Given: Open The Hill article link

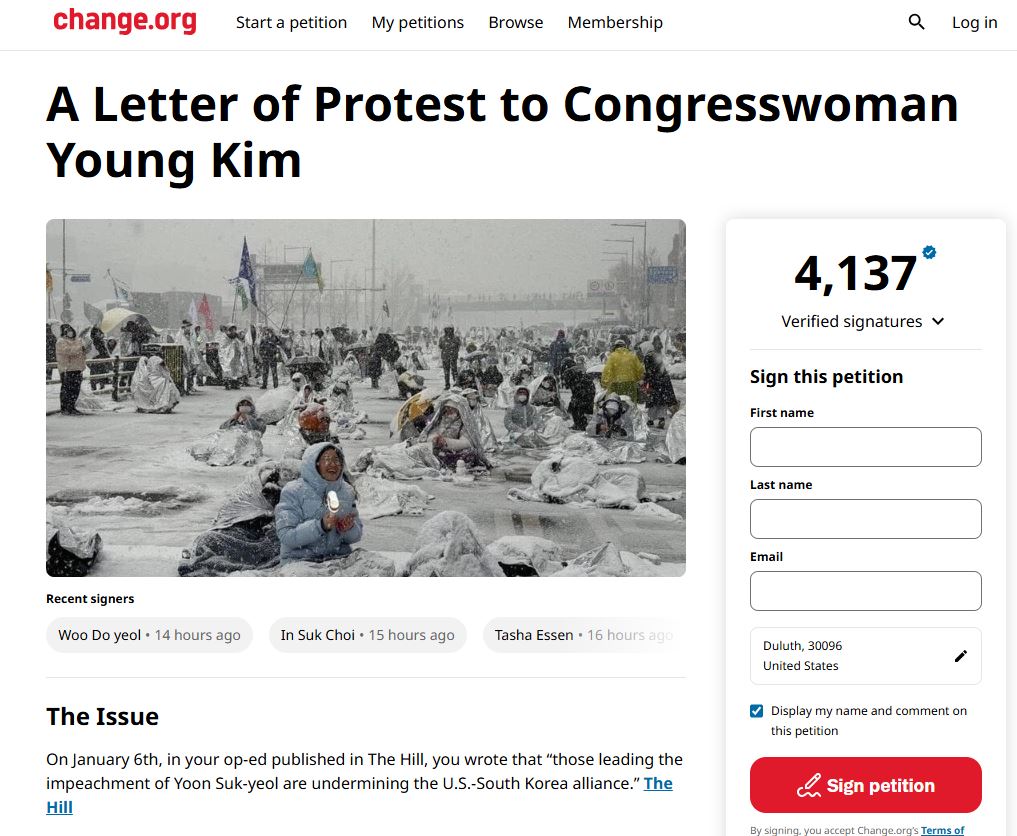Looking at the screenshot, I should click(x=657, y=783).
